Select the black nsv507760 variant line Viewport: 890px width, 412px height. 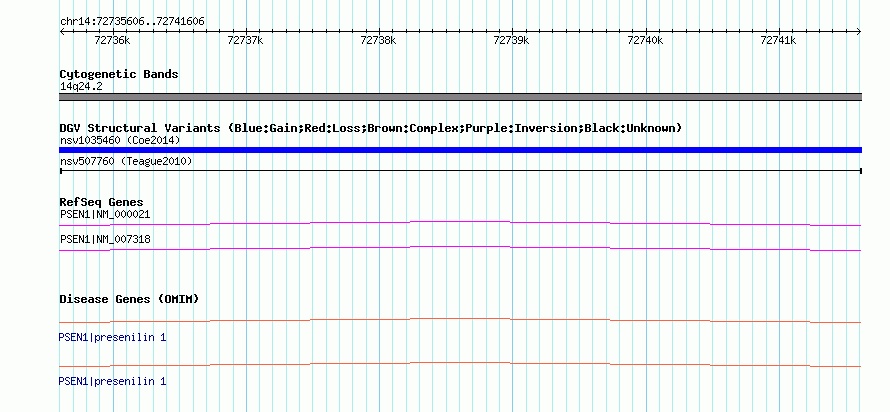point(460,170)
